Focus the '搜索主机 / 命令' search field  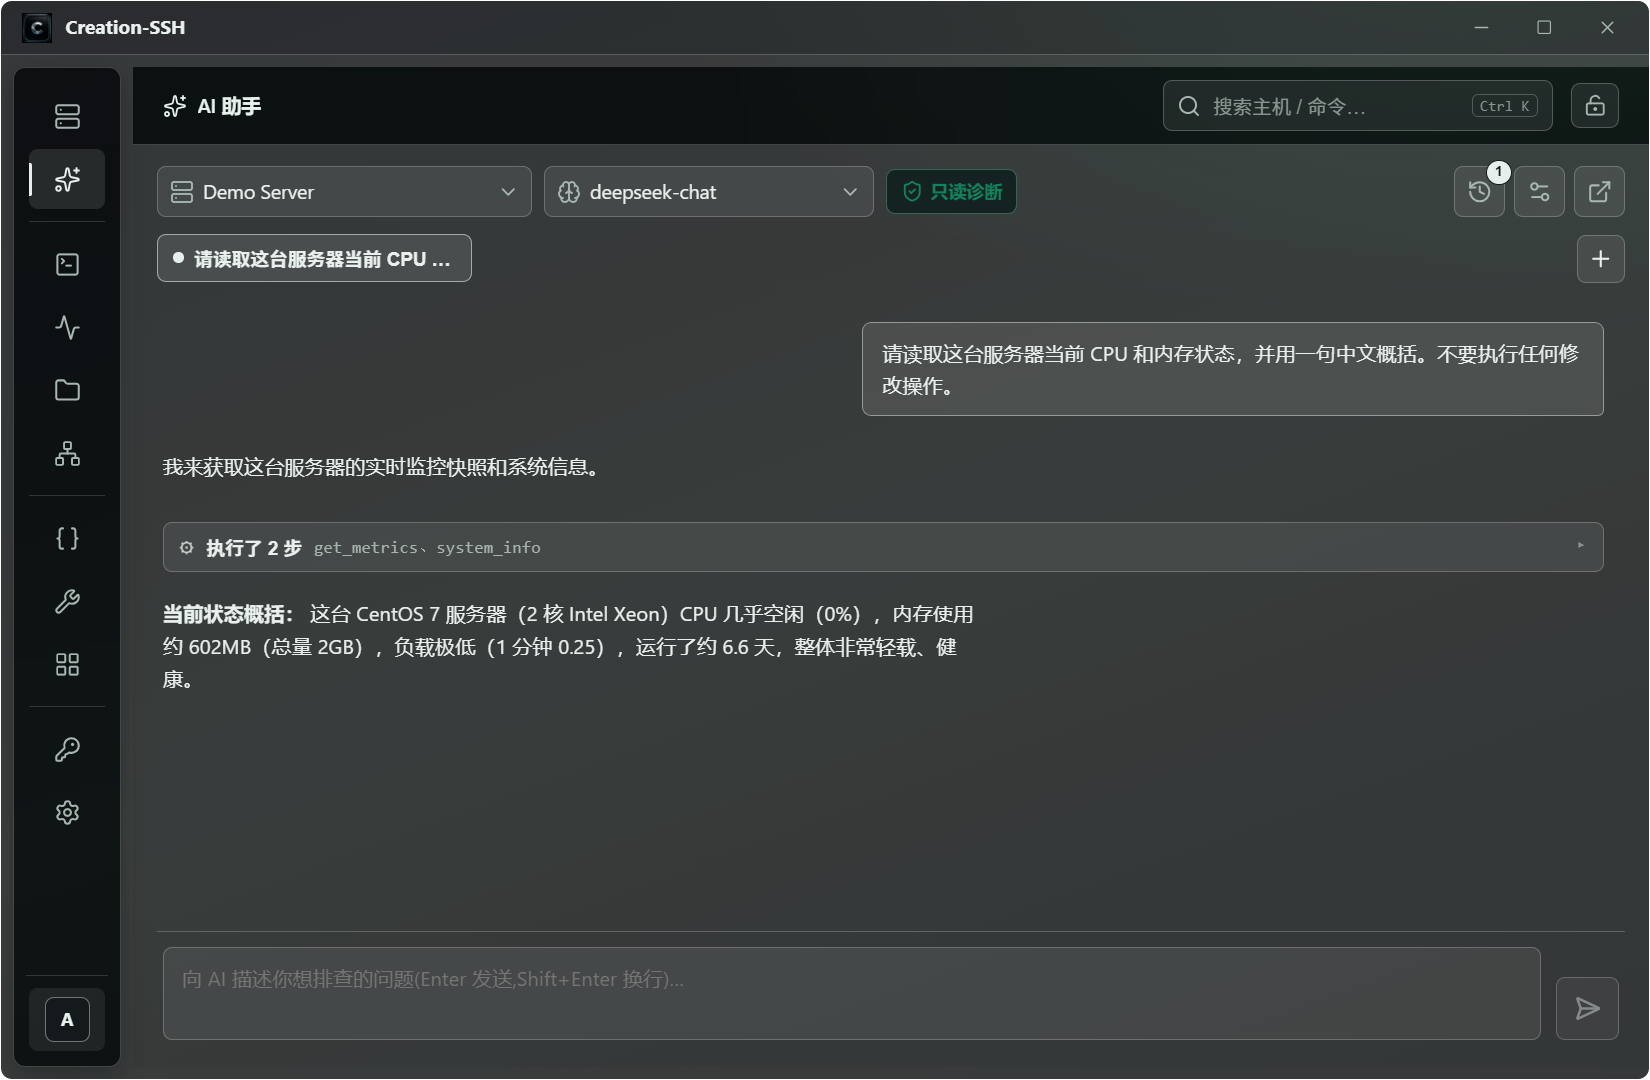[1357, 106]
